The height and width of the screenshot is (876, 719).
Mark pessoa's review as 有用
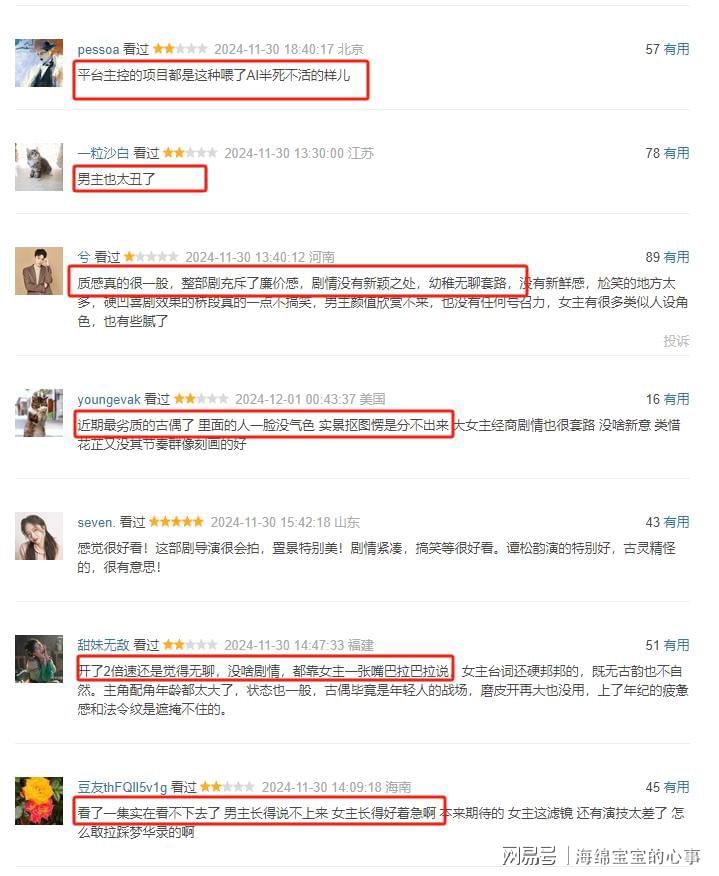coord(677,49)
